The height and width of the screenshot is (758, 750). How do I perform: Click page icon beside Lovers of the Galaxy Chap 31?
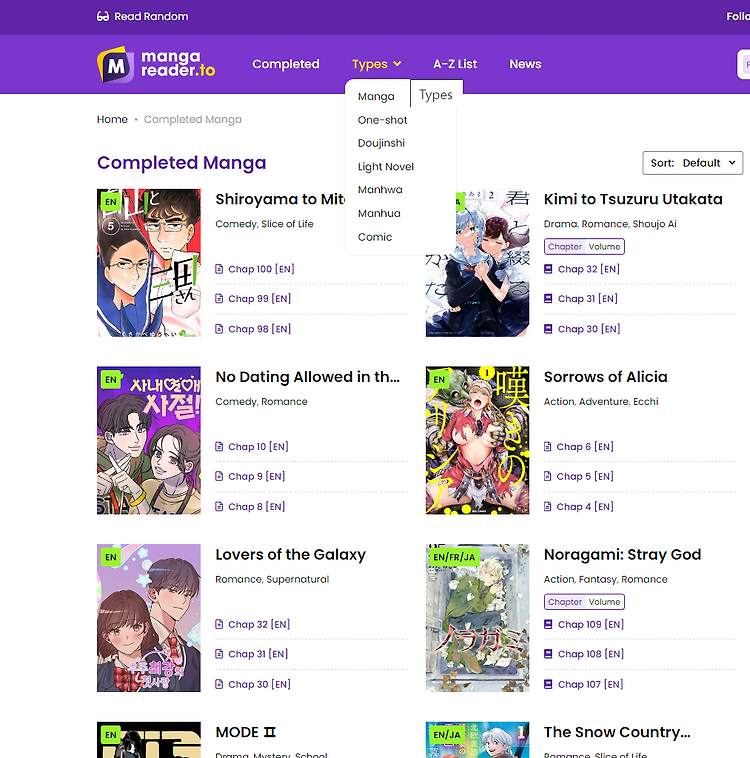(219, 654)
